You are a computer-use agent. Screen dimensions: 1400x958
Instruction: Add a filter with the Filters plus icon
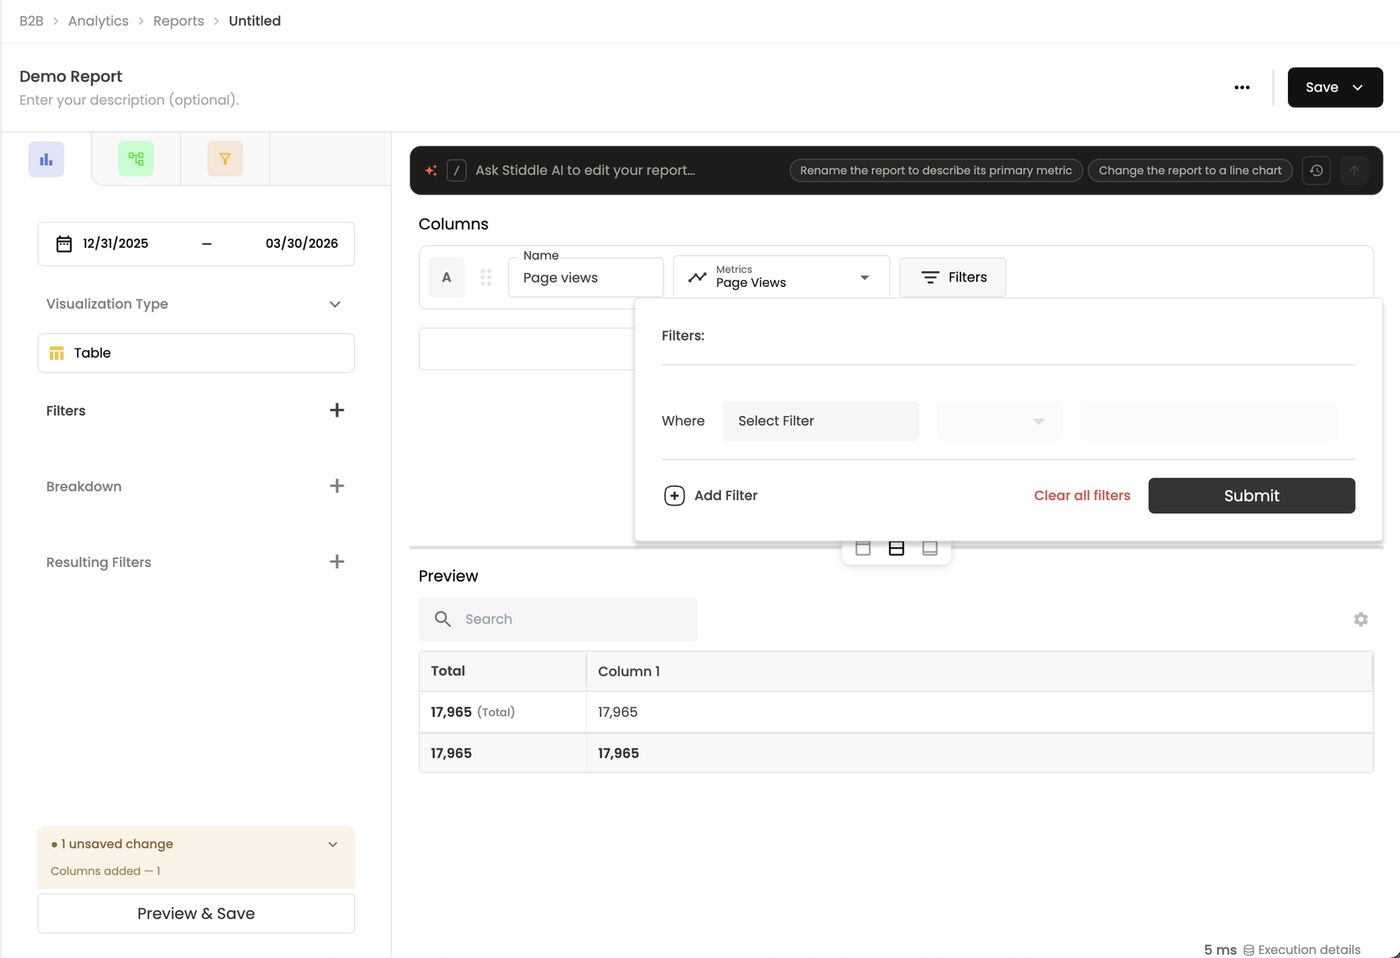click(337, 410)
